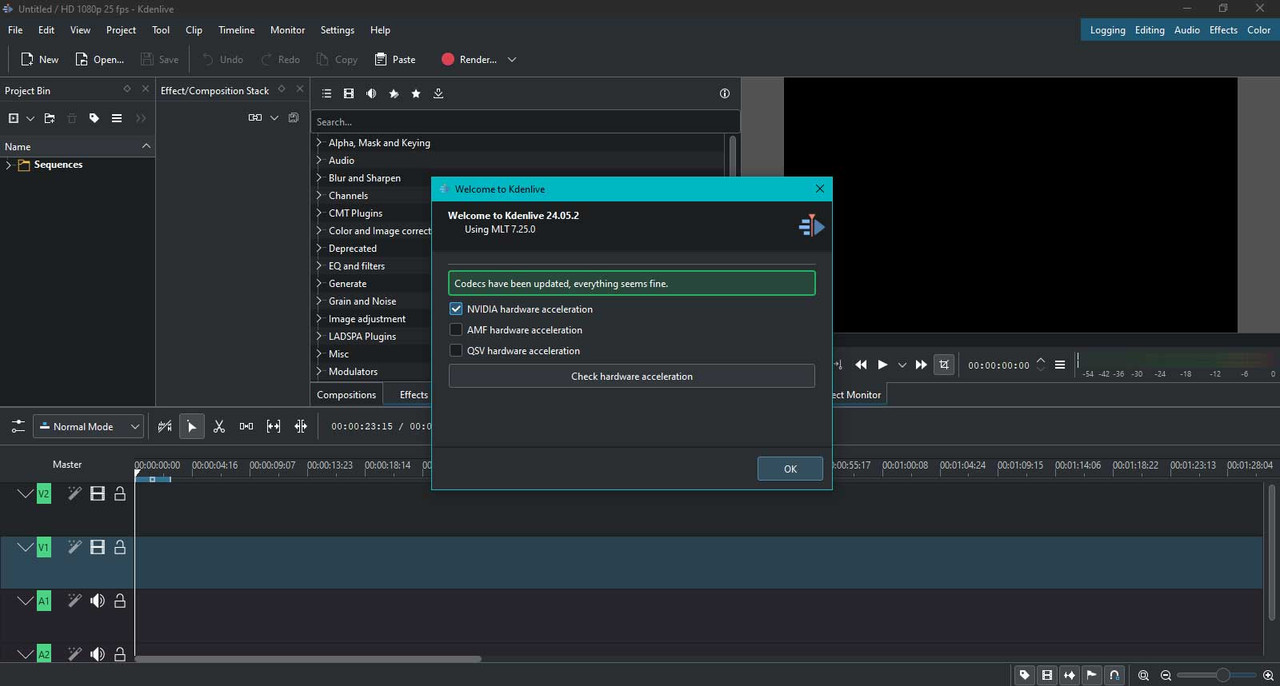Screen dimensions: 1280x686
Task: Show favorite effects star icon
Action: tap(416, 93)
